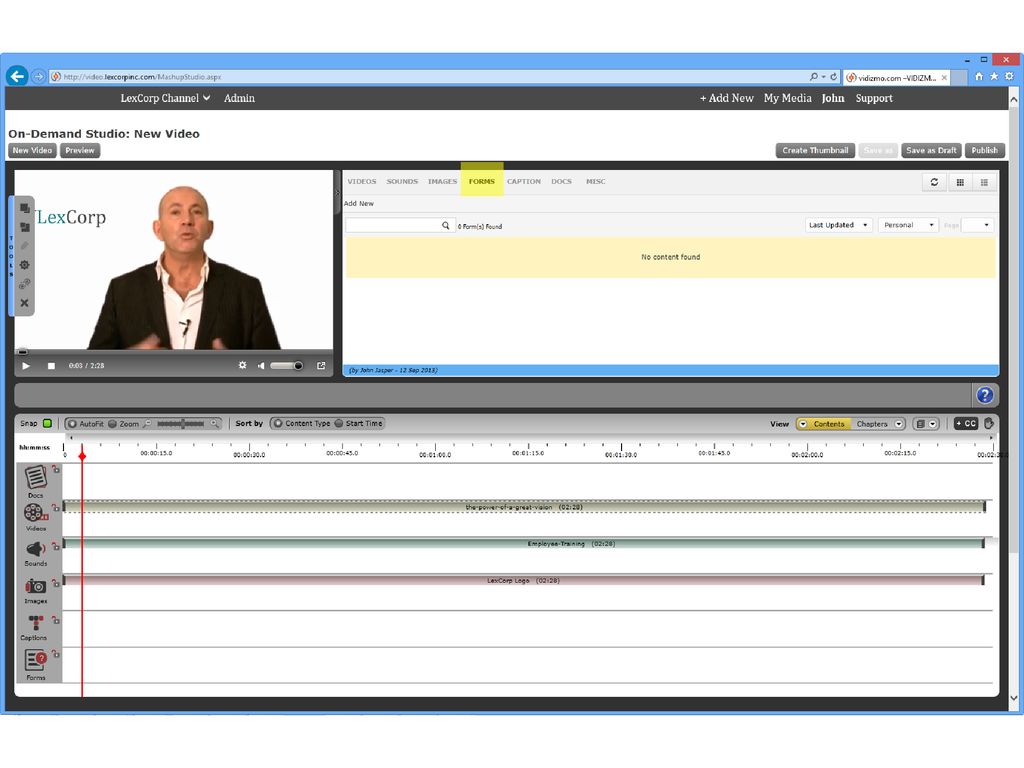Switch to the VIDEOS tab
Viewport: 1024px width, 768px height.
click(361, 182)
